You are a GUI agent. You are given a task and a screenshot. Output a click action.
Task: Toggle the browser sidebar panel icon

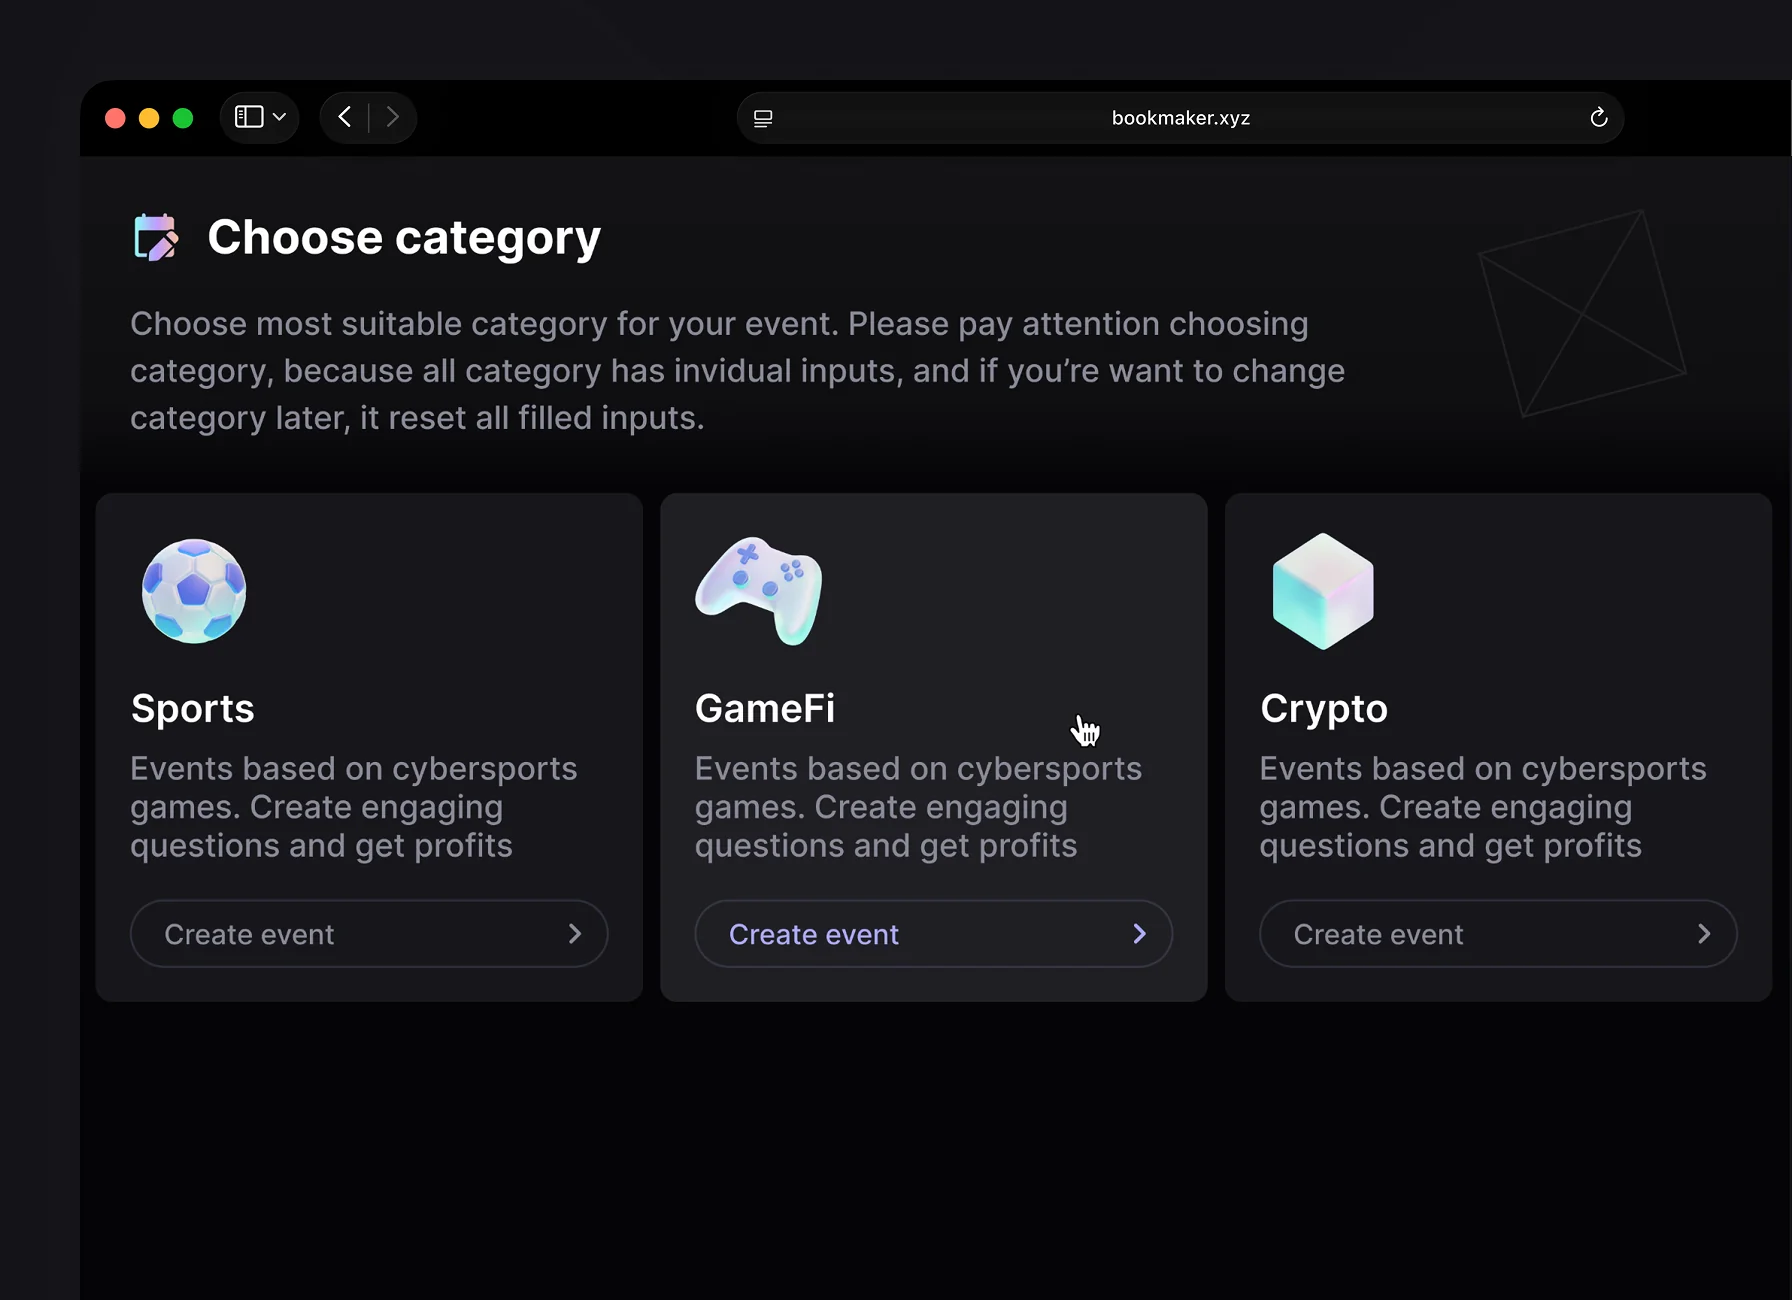pyautogui.click(x=249, y=117)
